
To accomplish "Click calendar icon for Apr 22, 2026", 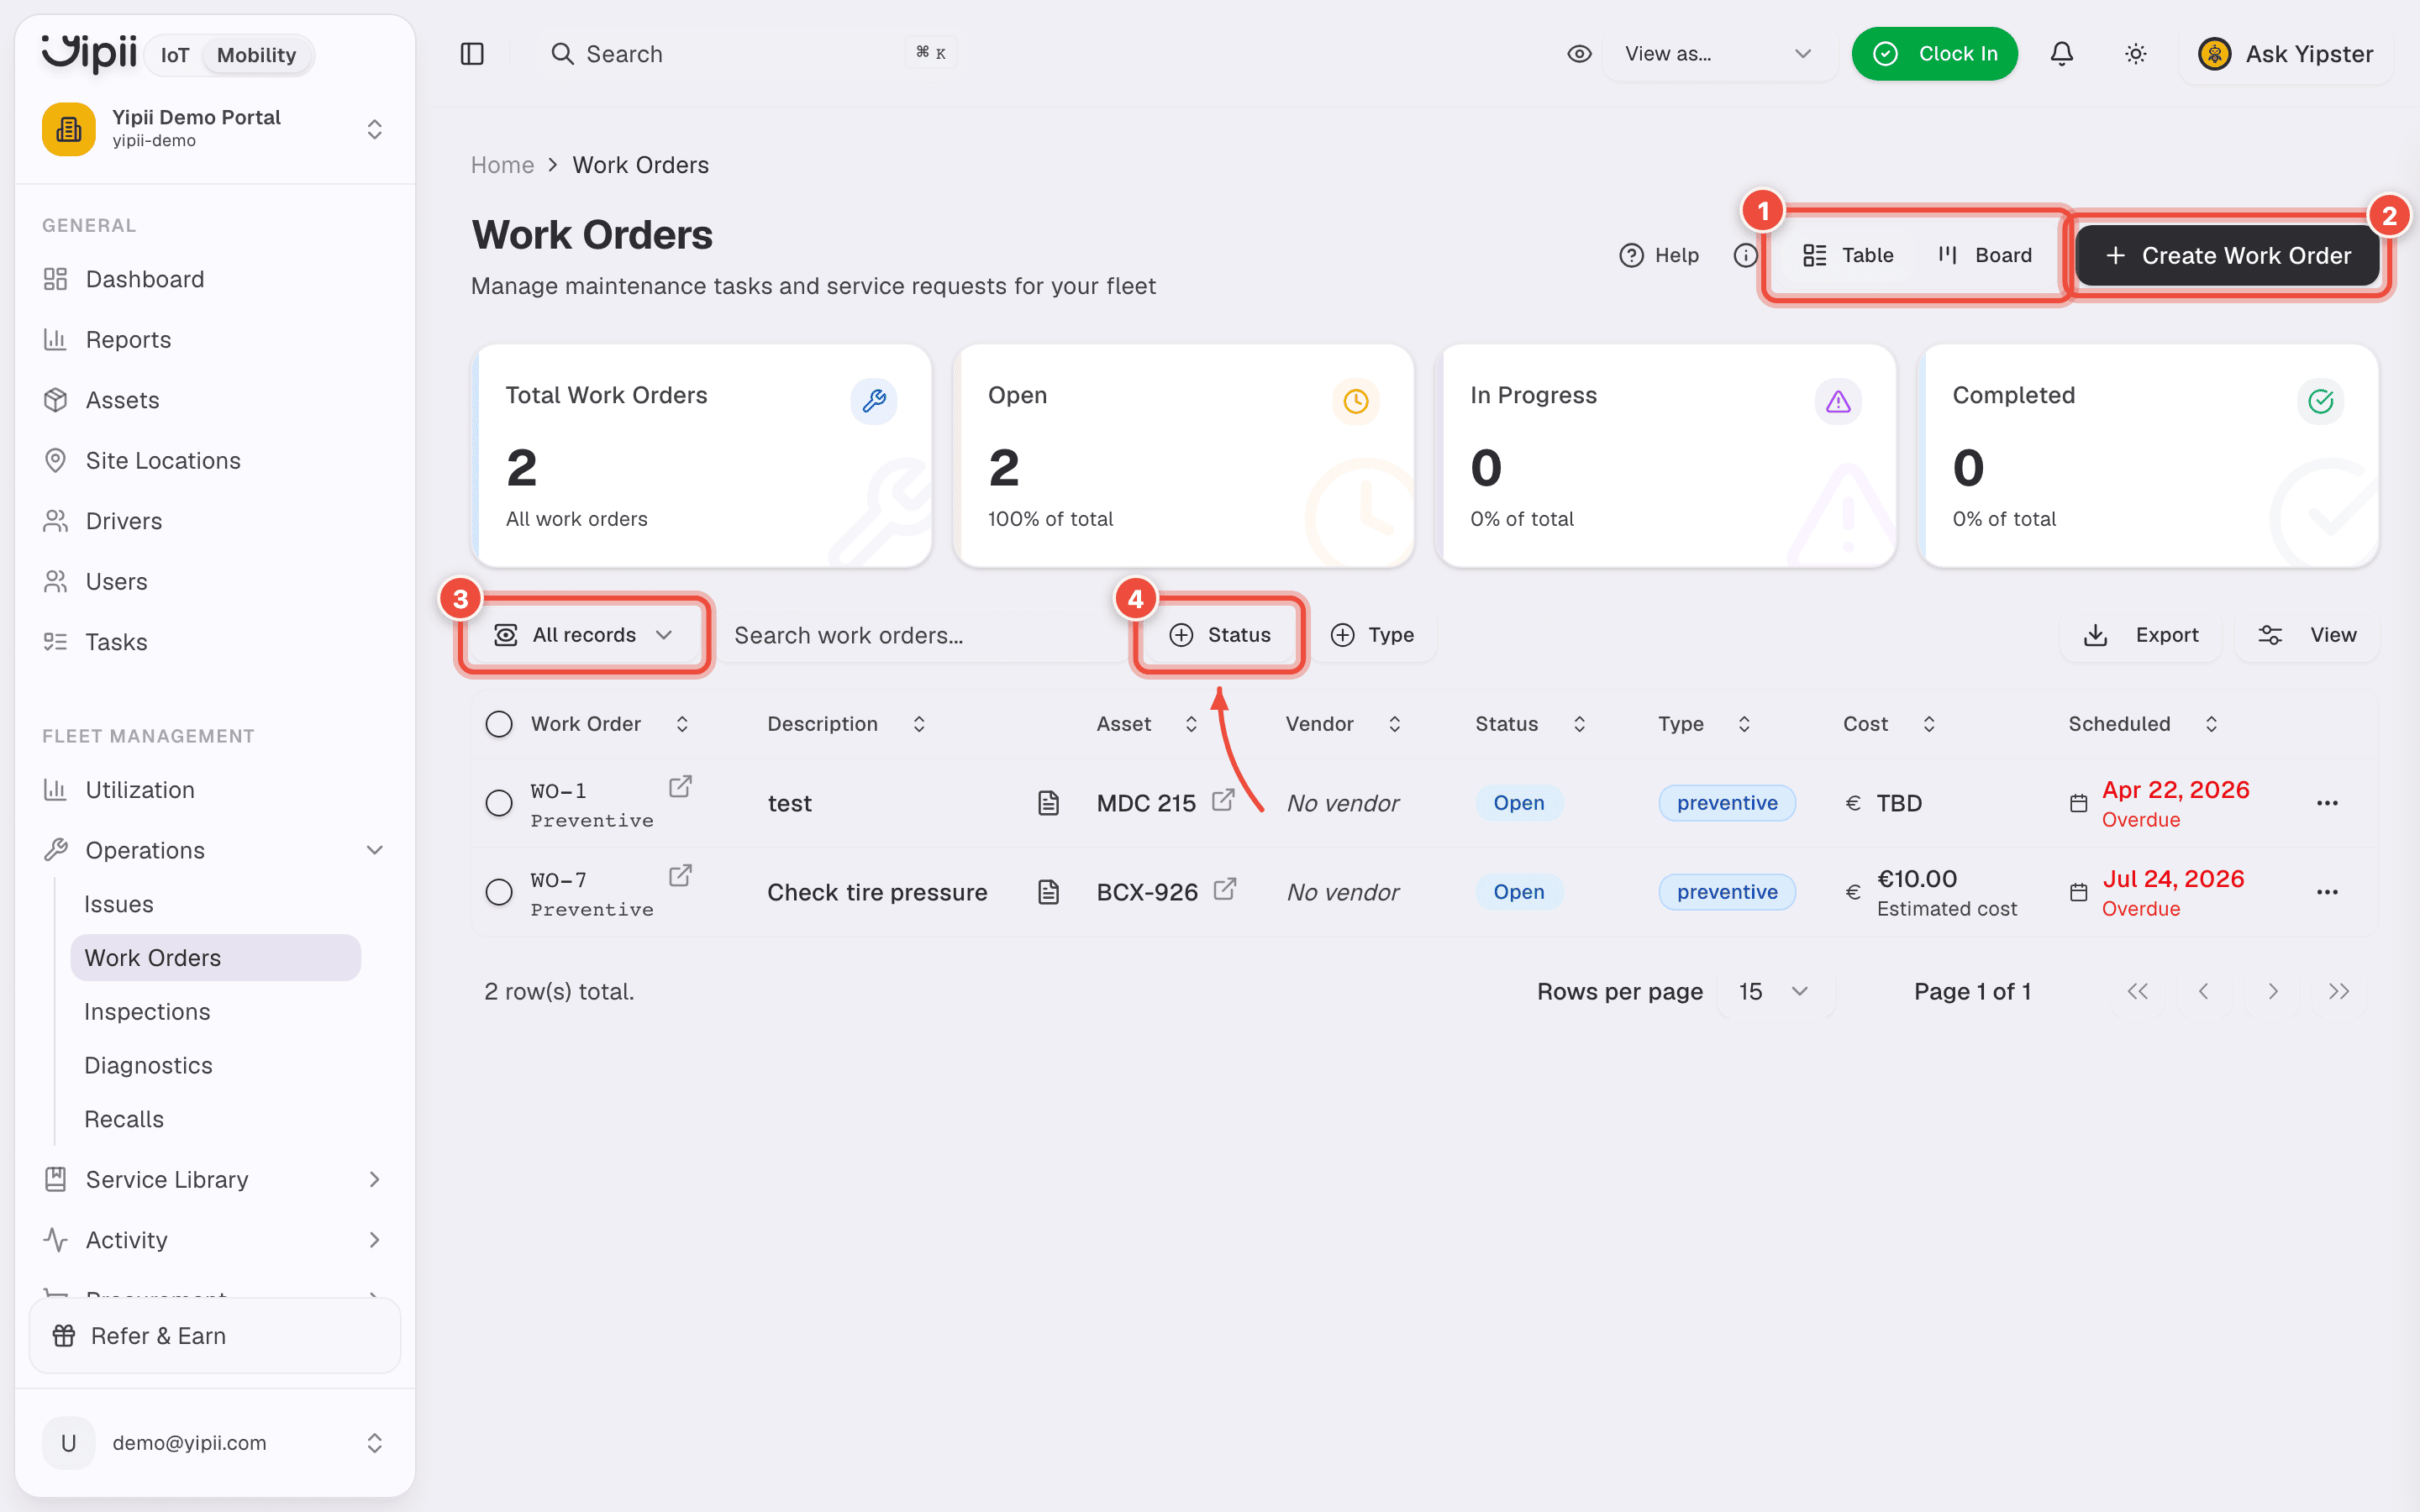I will (x=2078, y=803).
